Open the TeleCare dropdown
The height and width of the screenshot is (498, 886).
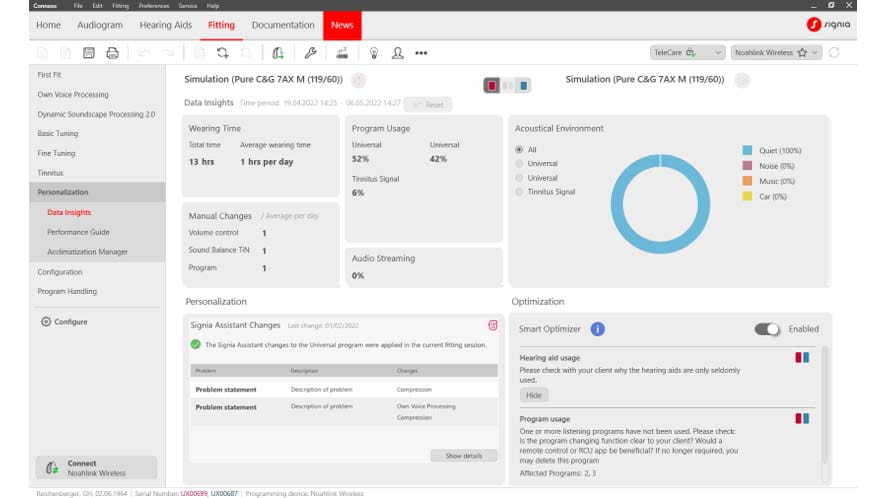[688, 53]
